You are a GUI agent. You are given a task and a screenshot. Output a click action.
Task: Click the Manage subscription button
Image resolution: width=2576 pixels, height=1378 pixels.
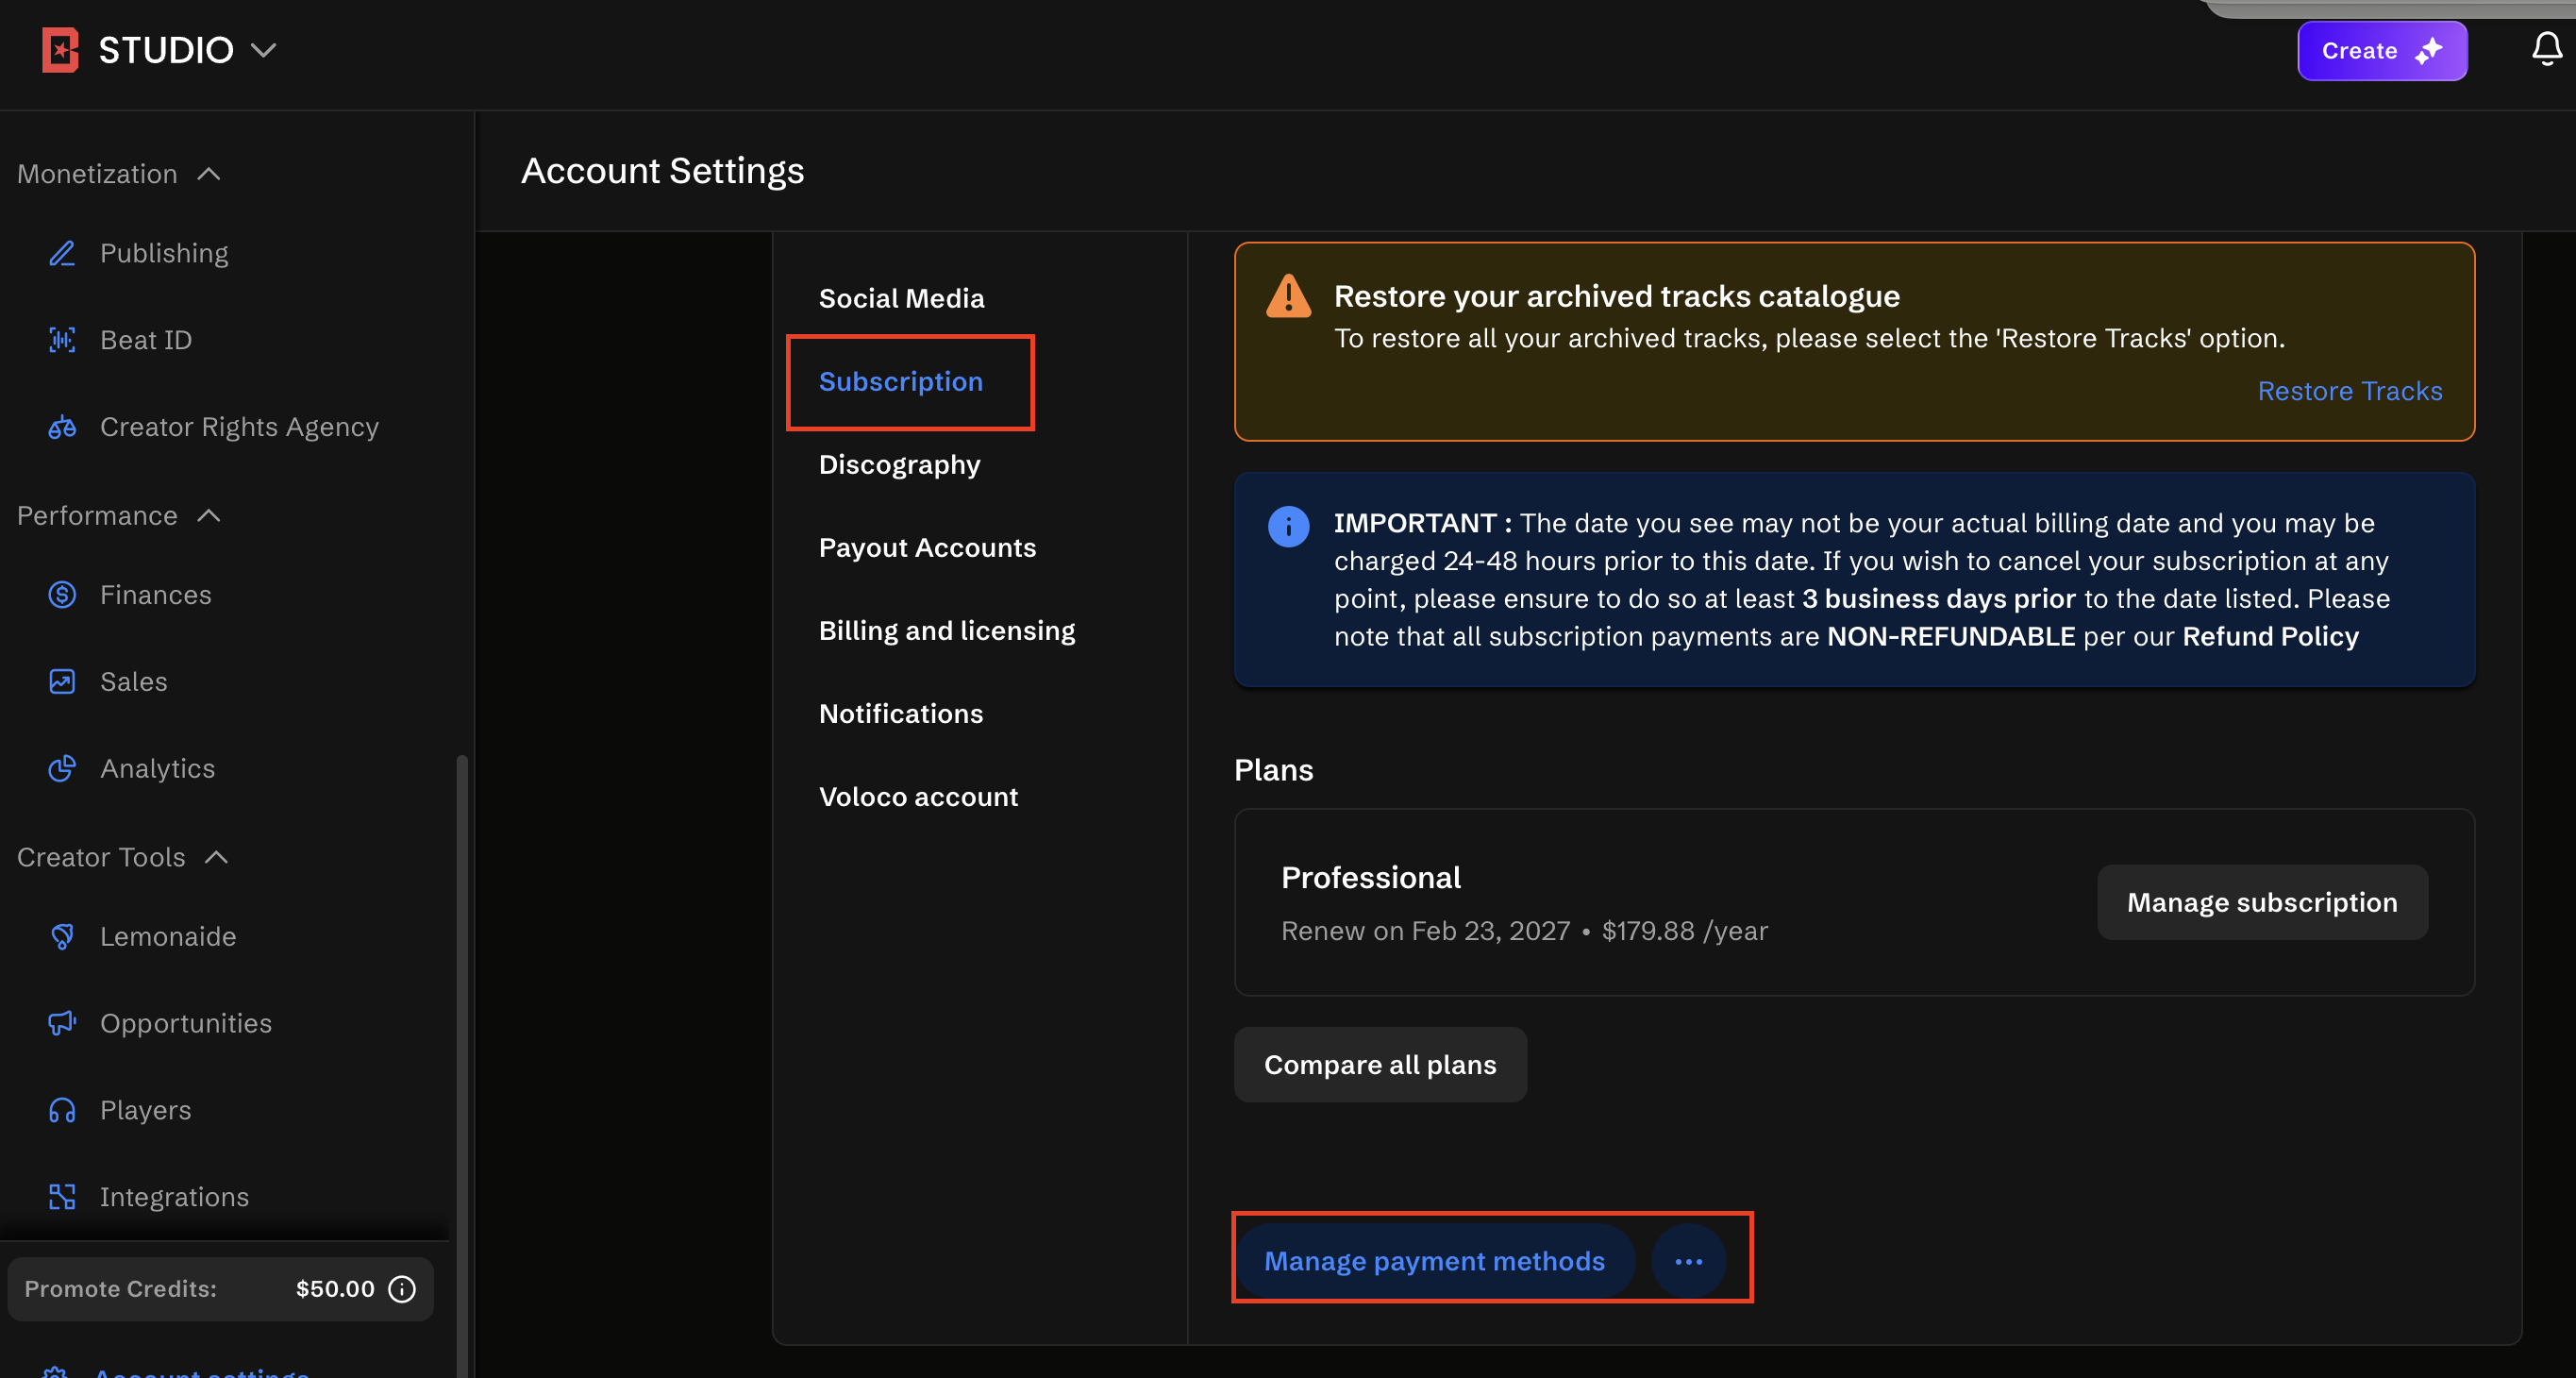click(2261, 902)
